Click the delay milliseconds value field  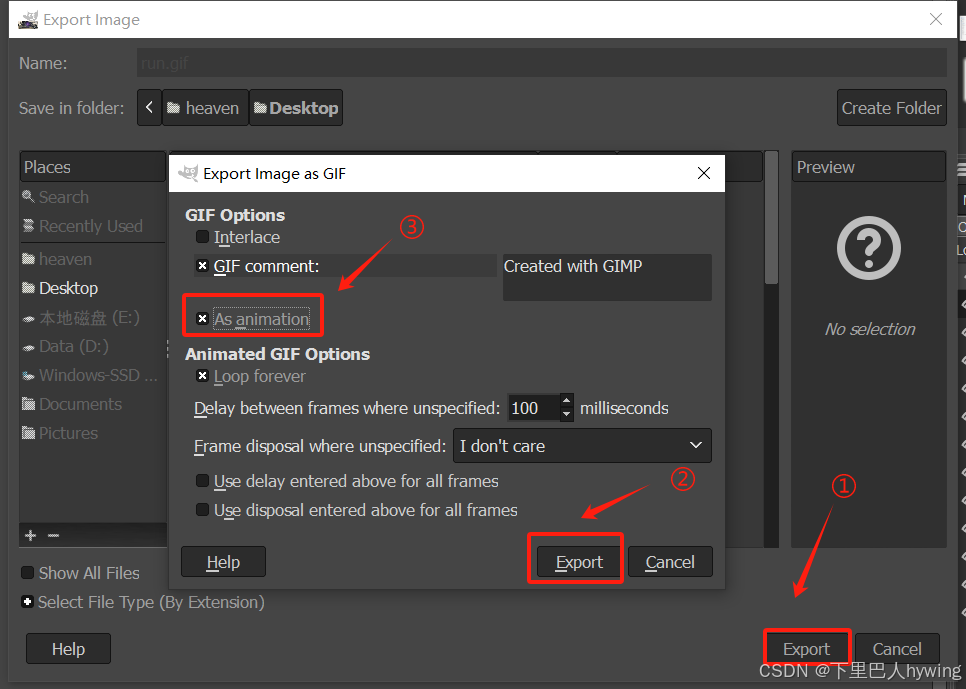point(534,408)
